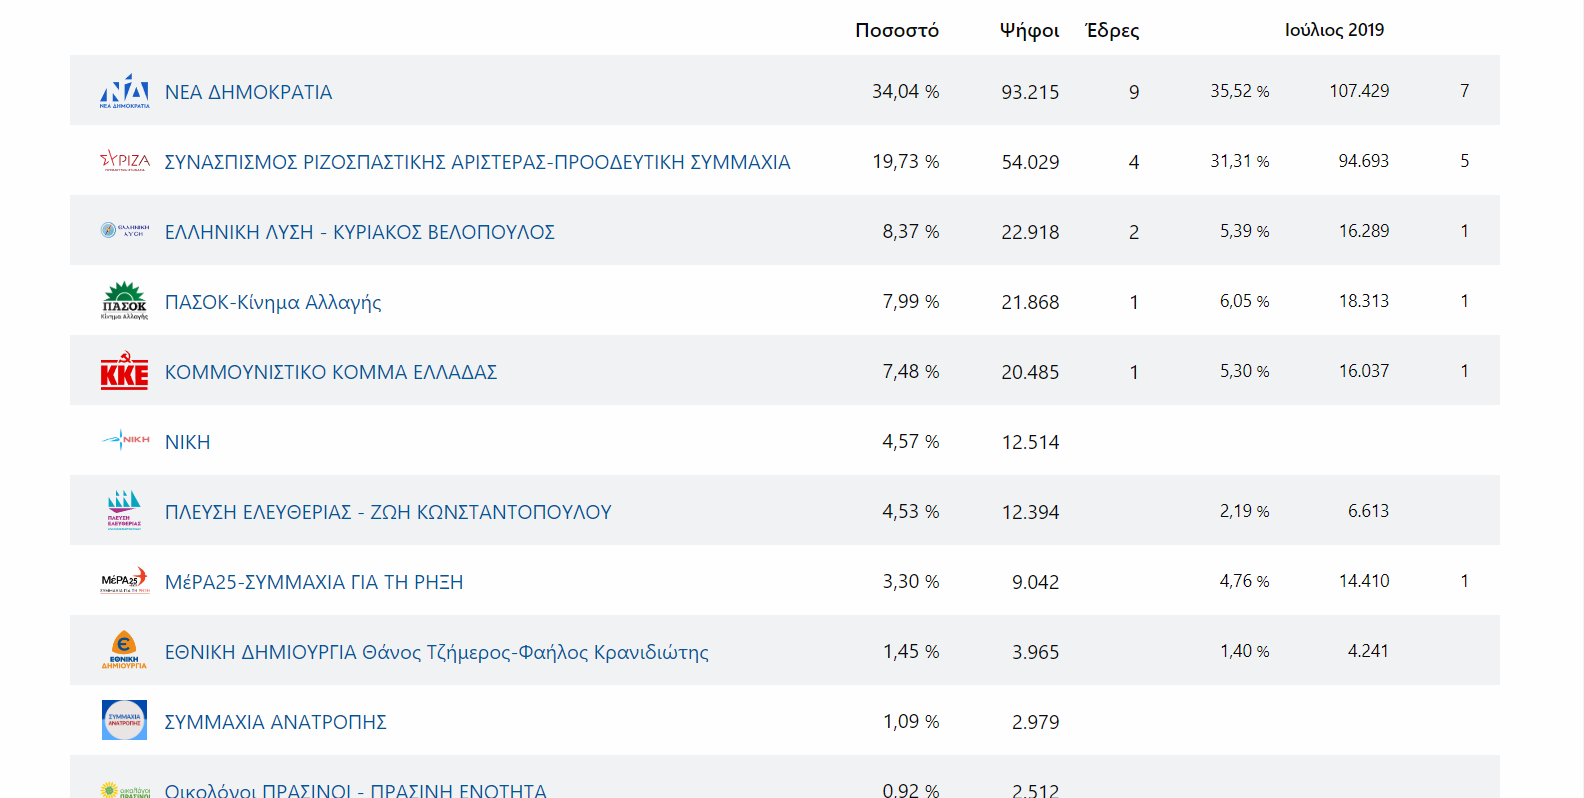This screenshot has width=1584, height=798.
Task: Select ΠΛΕΥΣΗ ΕΛΕΥΘΕΡΙΑΣ - ΖΩΗ ΚΩΝΣΤΑΝΤΟΠΟΥΛΟΥ link
Action: tap(387, 512)
